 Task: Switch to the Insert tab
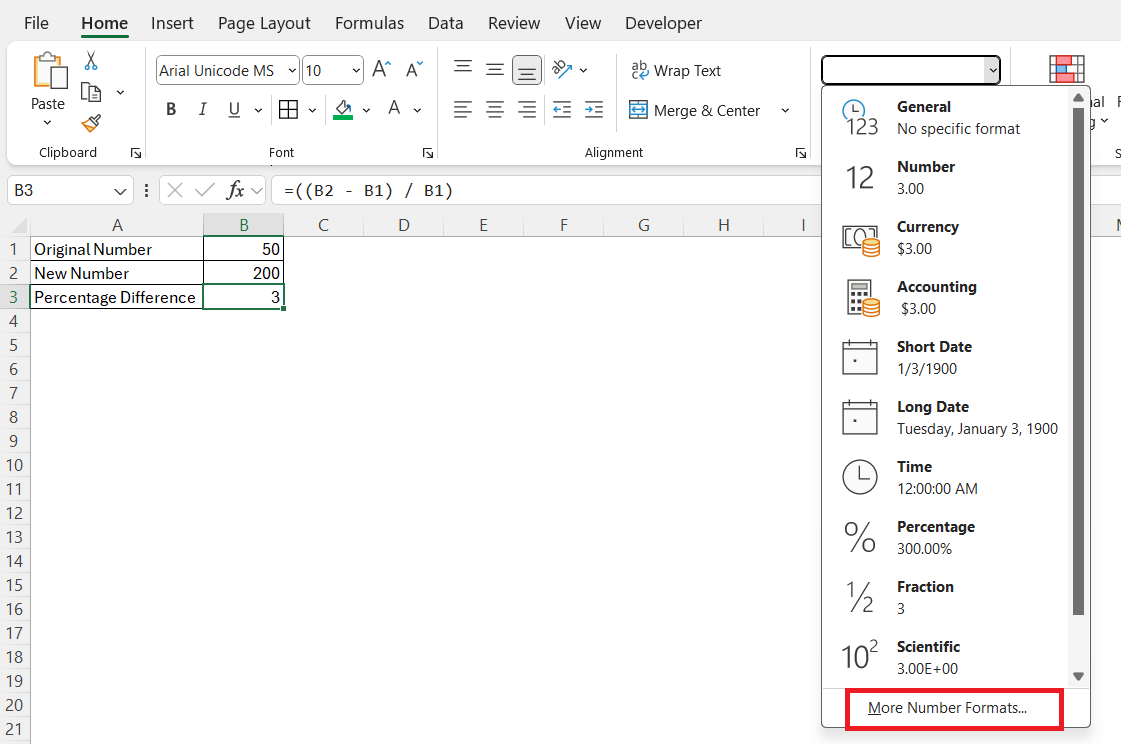coord(172,24)
